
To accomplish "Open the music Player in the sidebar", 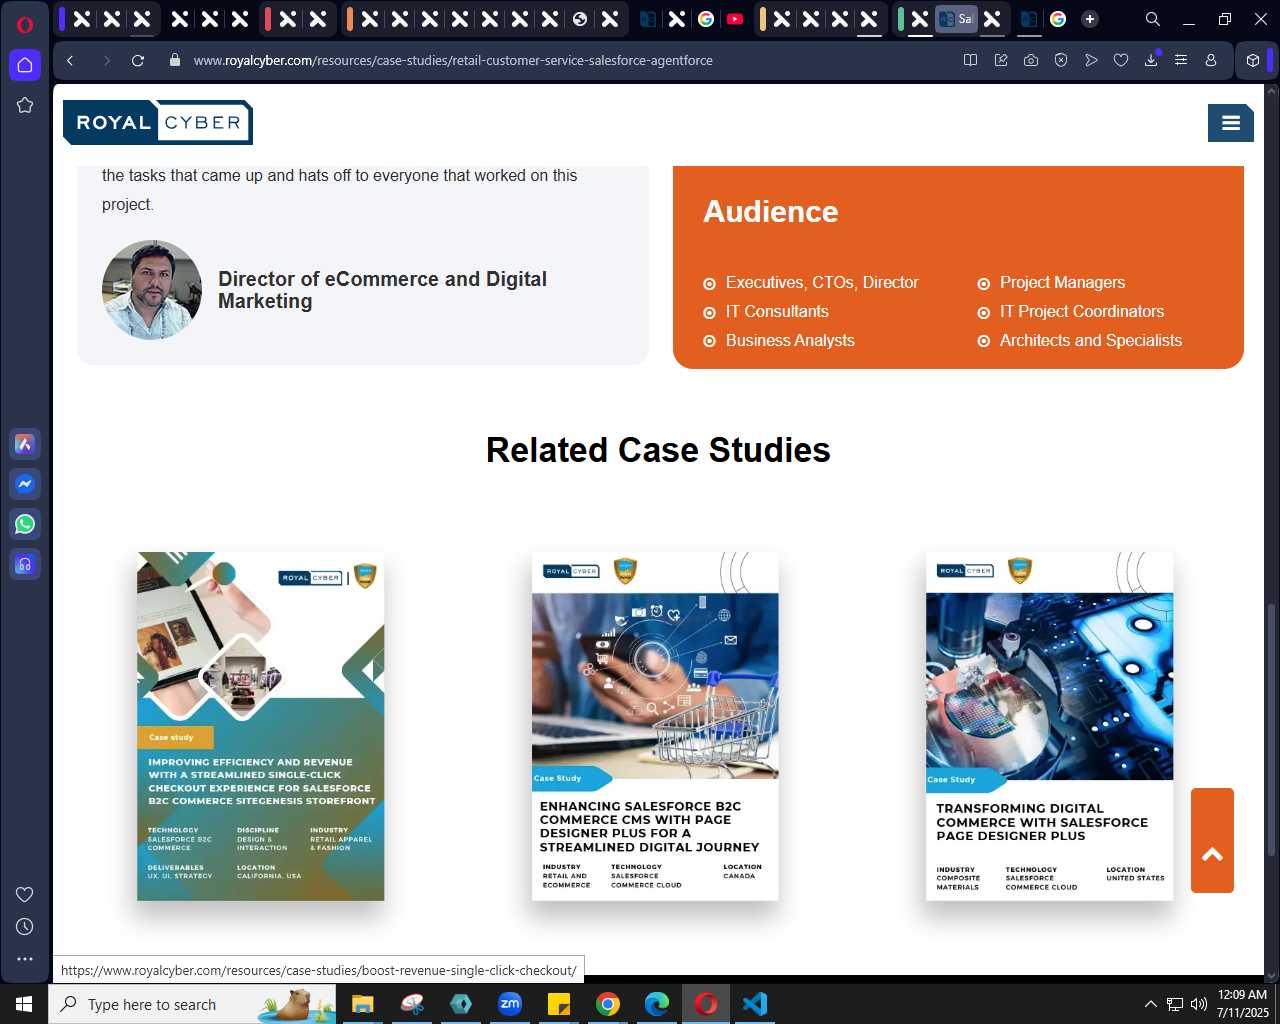I will (25, 564).
